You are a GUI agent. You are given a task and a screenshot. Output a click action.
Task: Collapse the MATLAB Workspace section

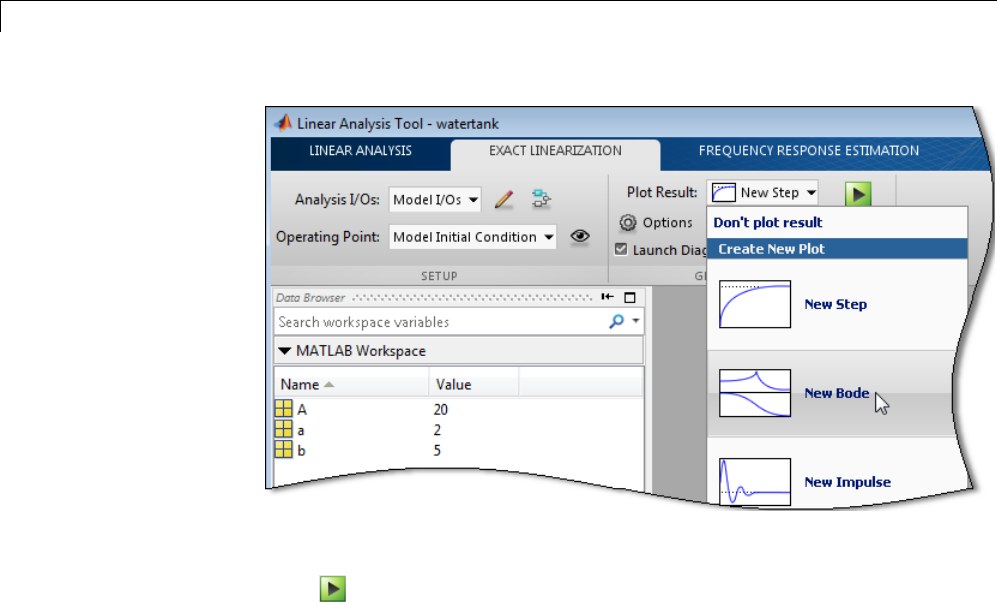(284, 351)
